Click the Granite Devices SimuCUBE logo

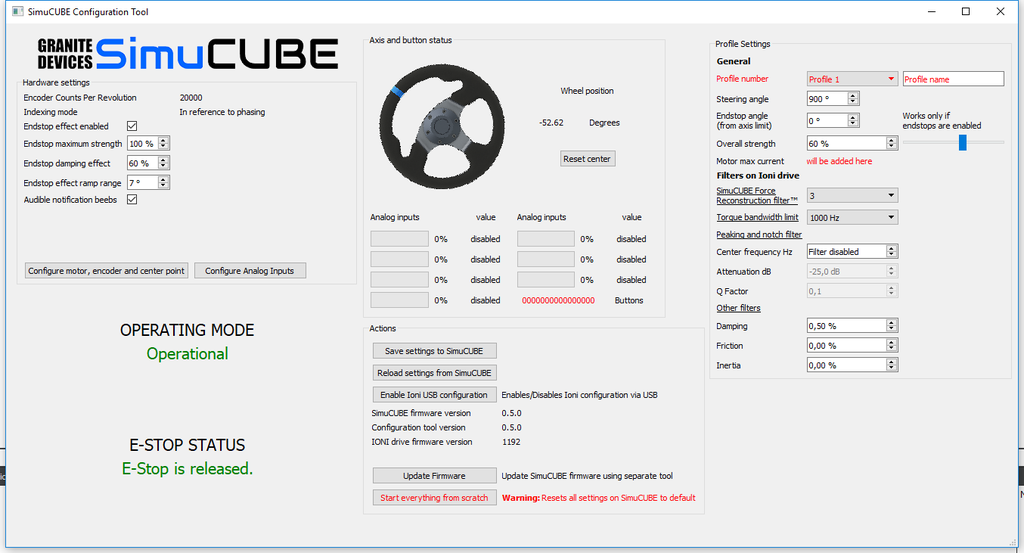coord(187,54)
